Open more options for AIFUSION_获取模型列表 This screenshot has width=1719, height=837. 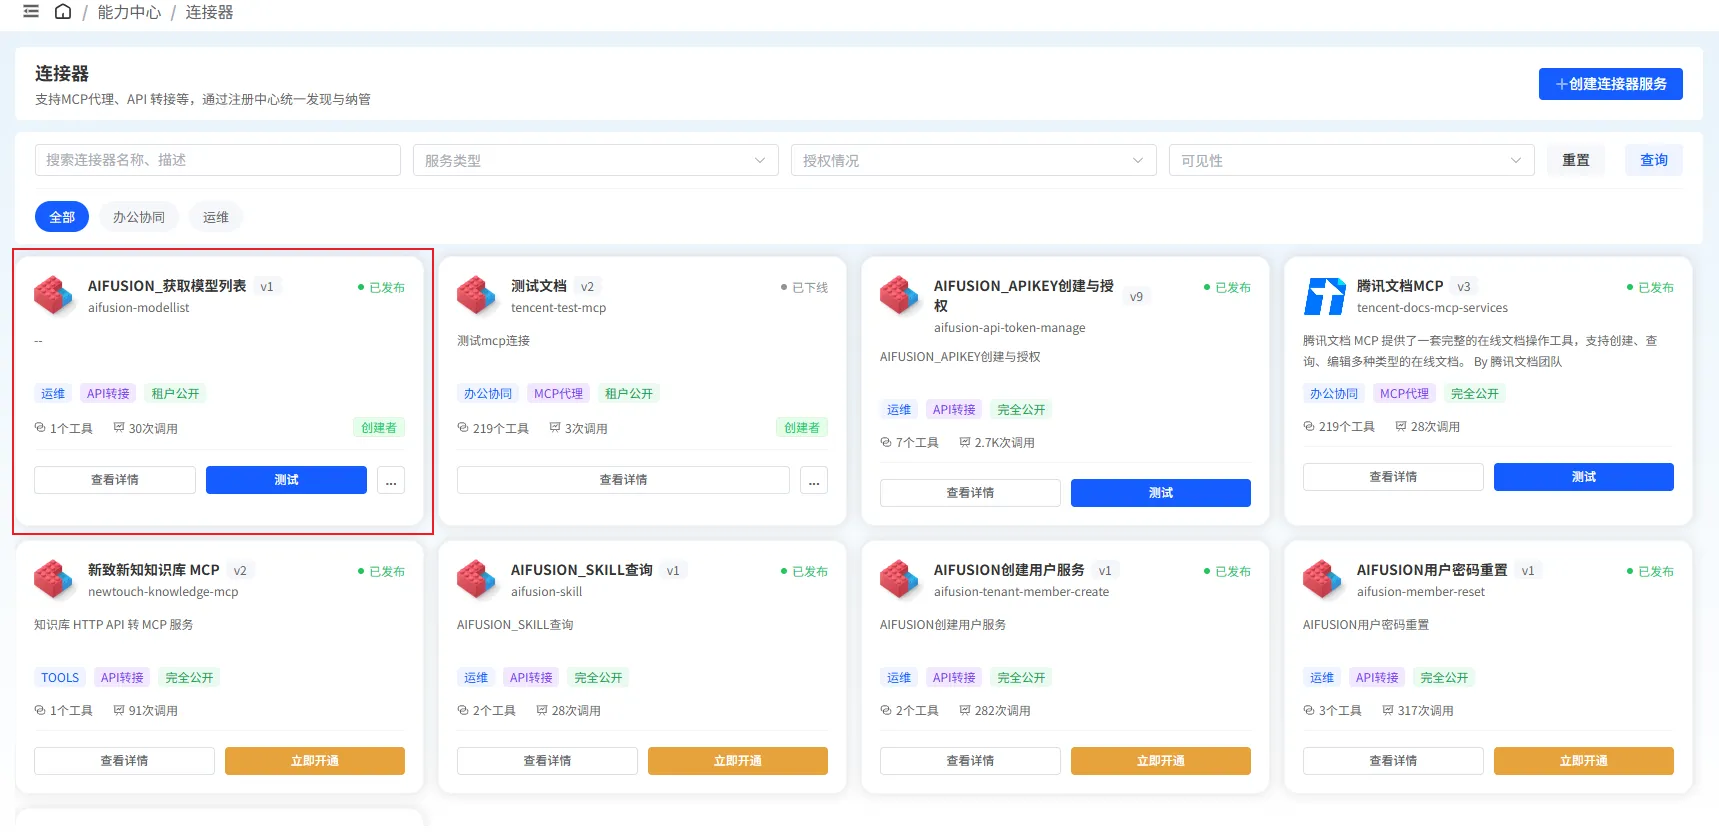(x=391, y=480)
